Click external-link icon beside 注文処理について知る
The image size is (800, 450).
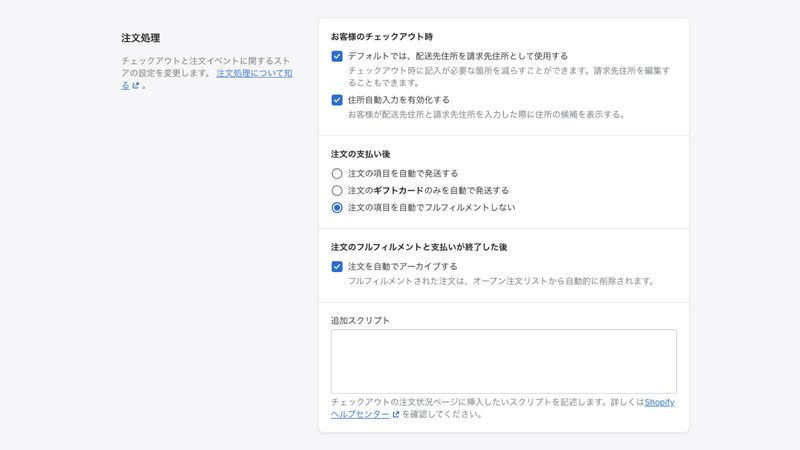tap(136, 86)
